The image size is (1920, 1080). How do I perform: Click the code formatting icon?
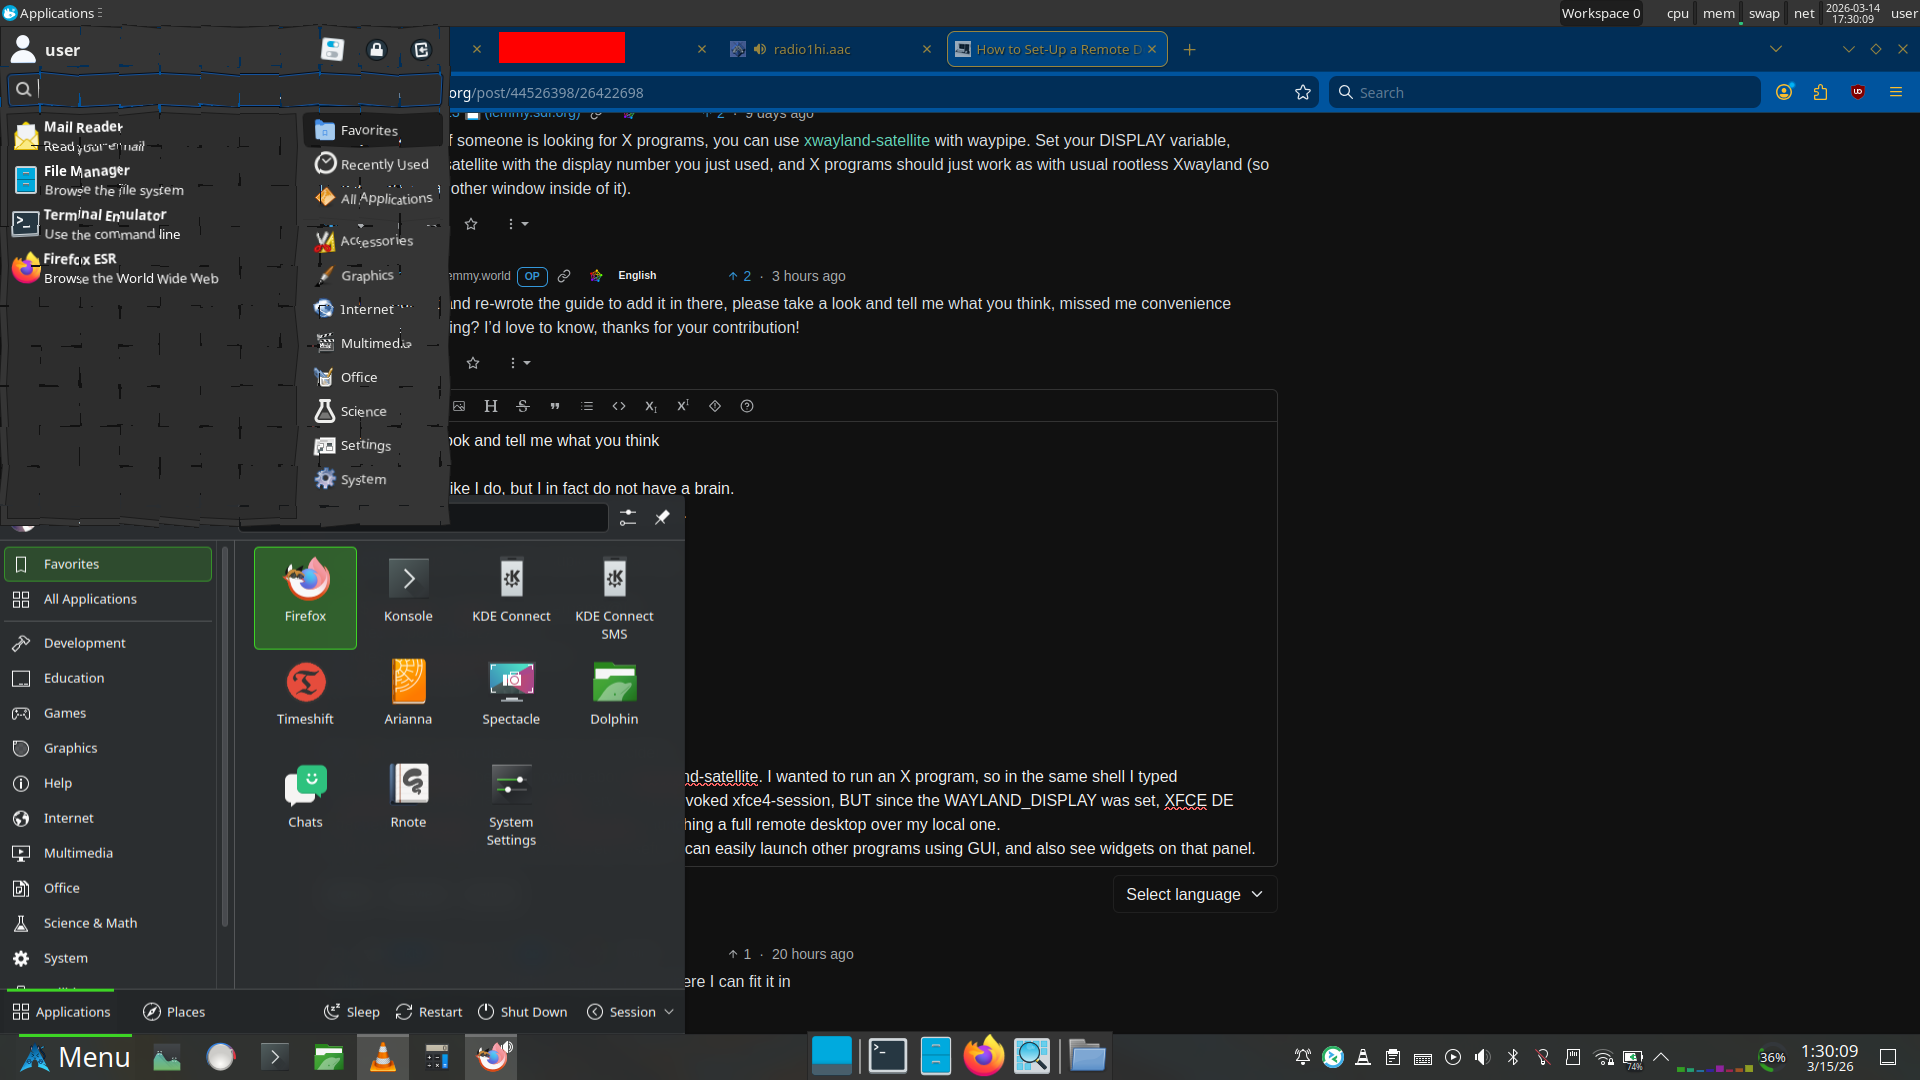(x=619, y=406)
